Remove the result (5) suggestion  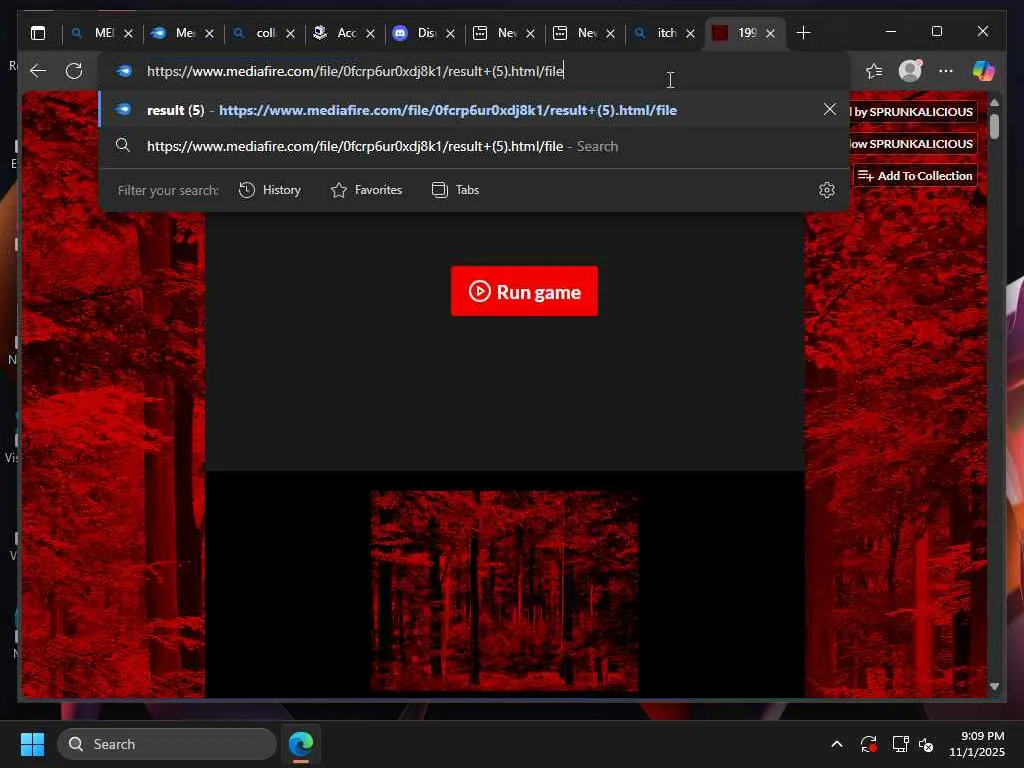(829, 109)
